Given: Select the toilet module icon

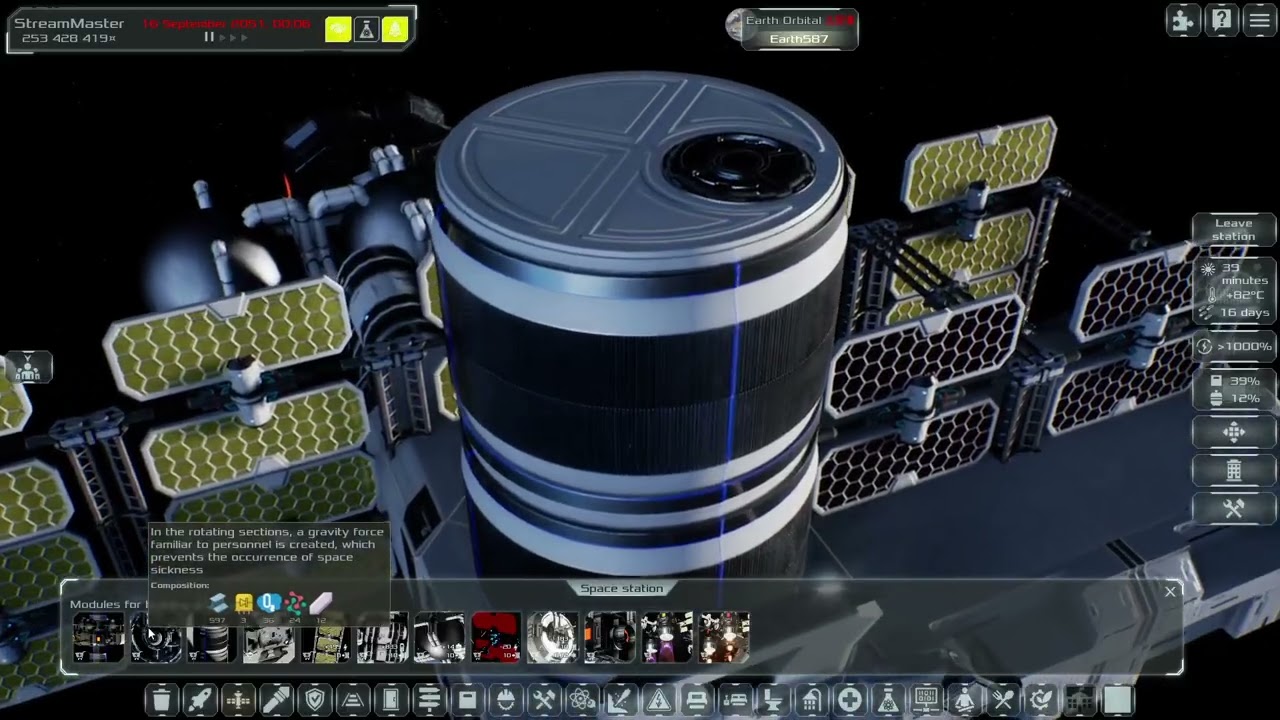Looking at the screenshot, I should (773, 700).
